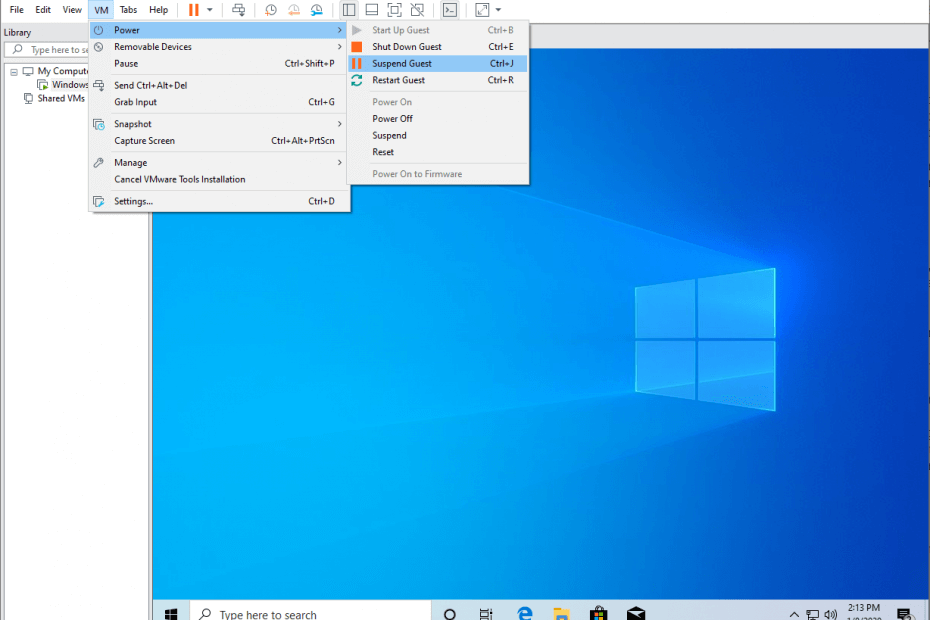Open the Help menu
Image resolution: width=930 pixels, height=620 pixels.
click(x=158, y=10)
